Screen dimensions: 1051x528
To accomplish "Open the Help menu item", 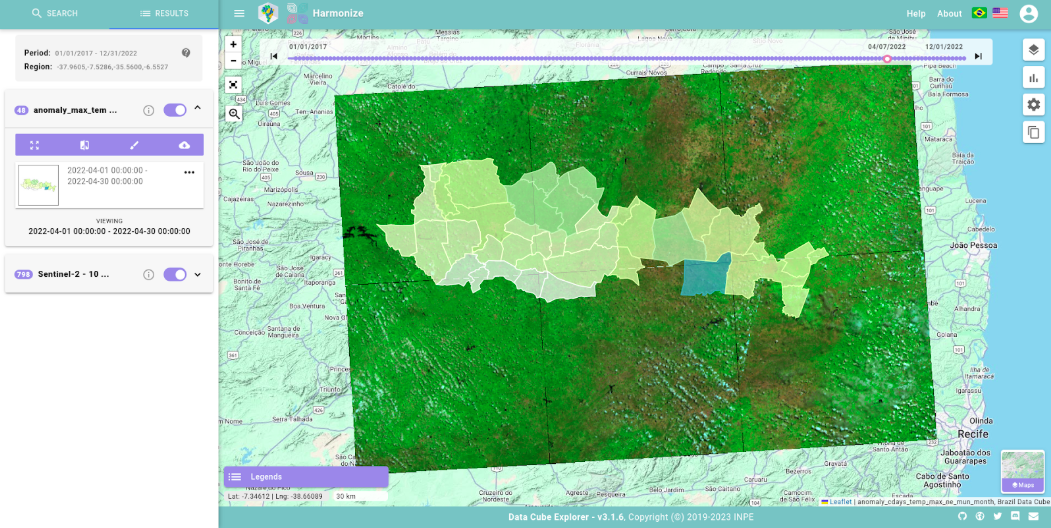I will point(915,14).
